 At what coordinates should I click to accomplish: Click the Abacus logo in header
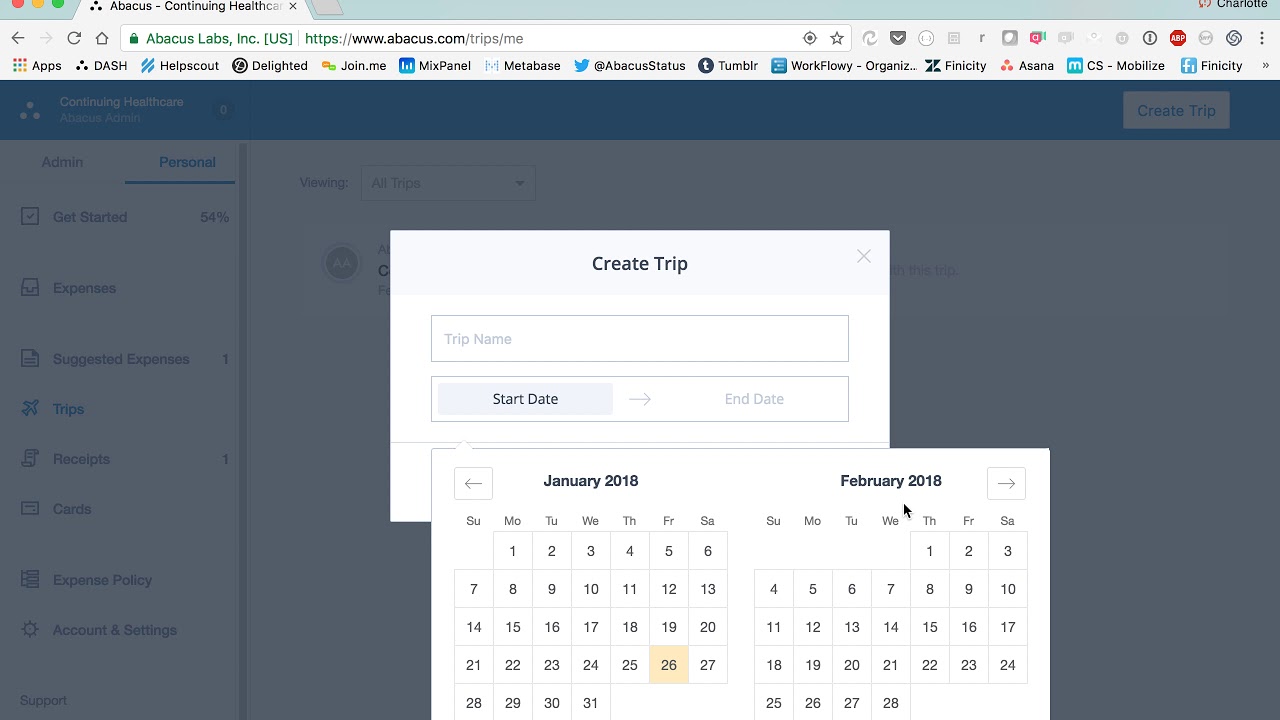click(x=30, y=110)
